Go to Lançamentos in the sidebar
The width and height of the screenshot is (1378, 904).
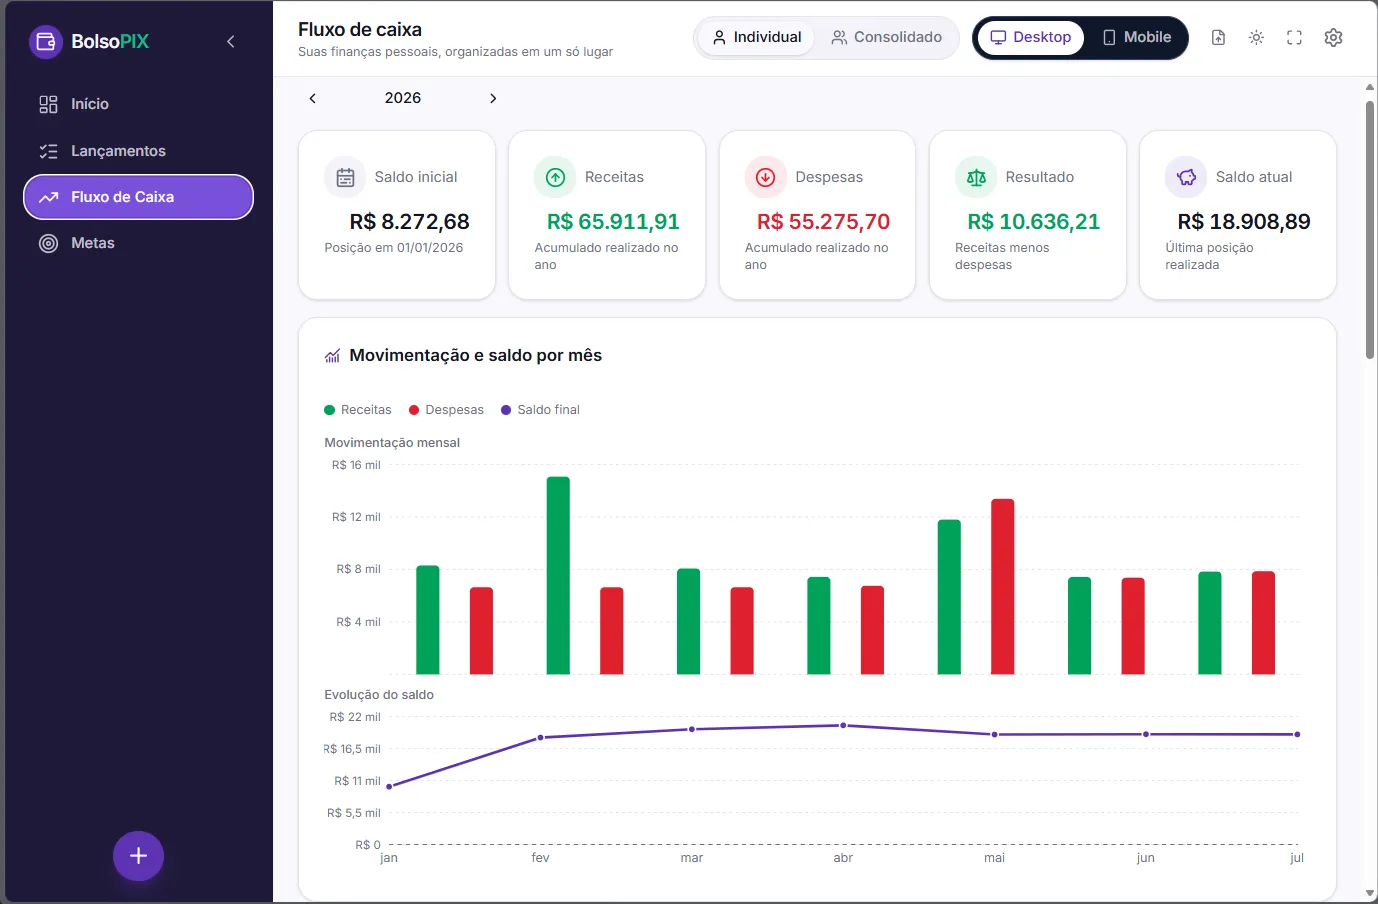pyautogui.click(x=138, y=151)
